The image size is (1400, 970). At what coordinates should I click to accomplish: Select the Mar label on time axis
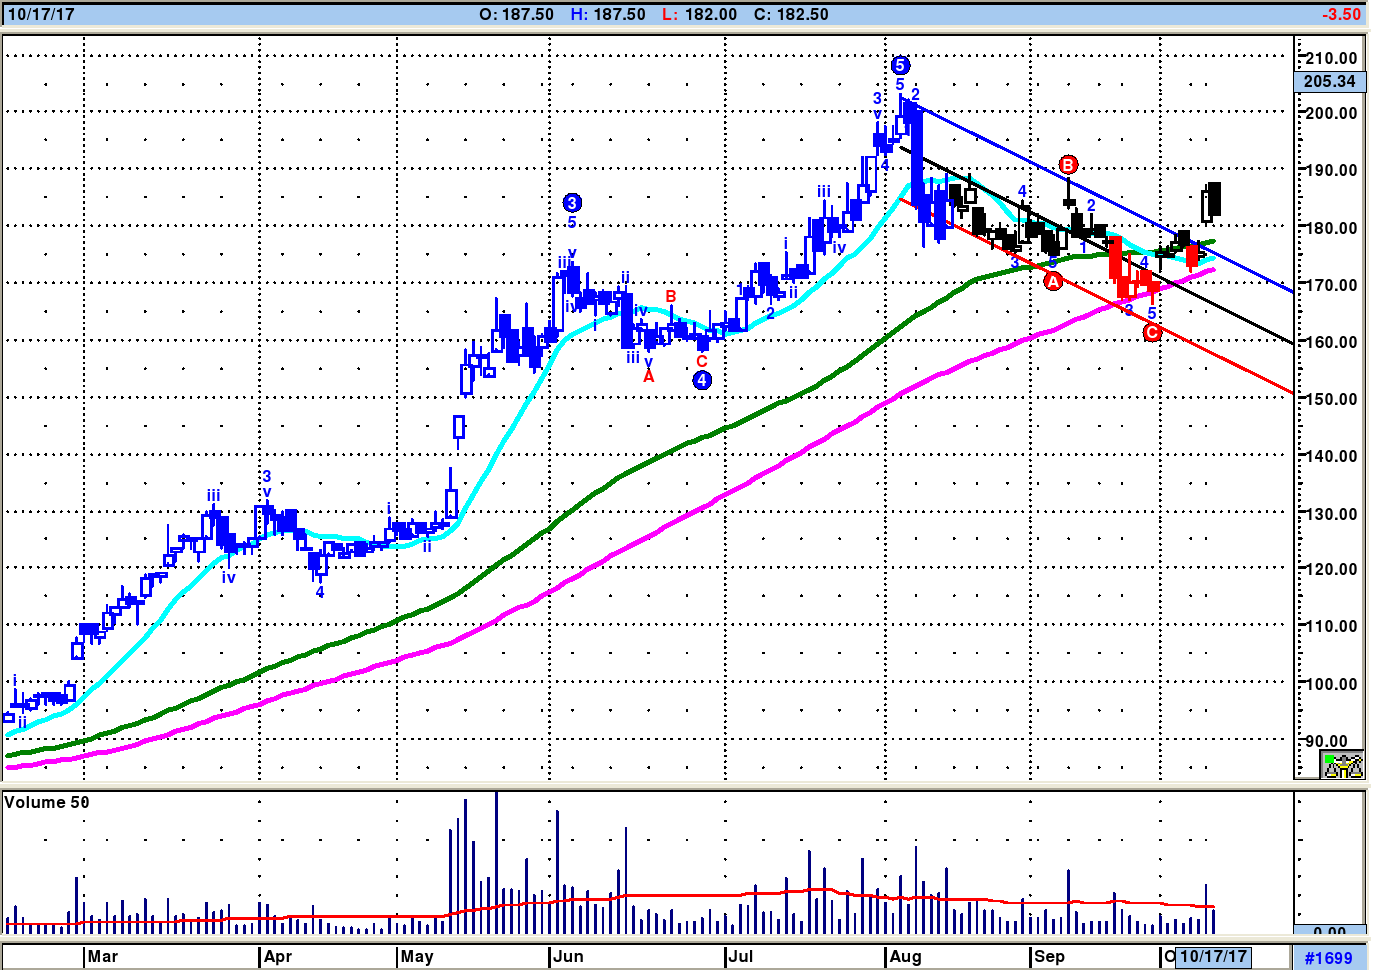point(102,956)
